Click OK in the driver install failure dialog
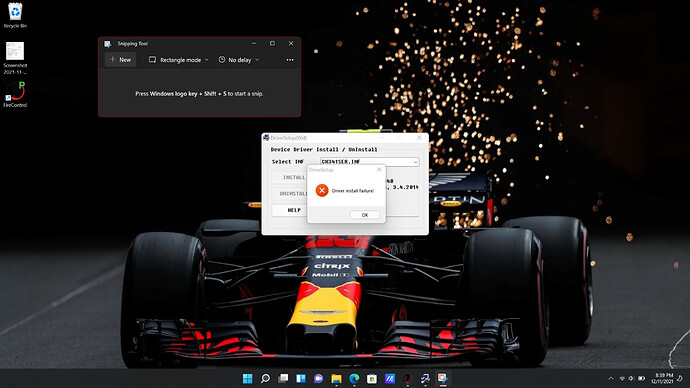 point(364,215)
